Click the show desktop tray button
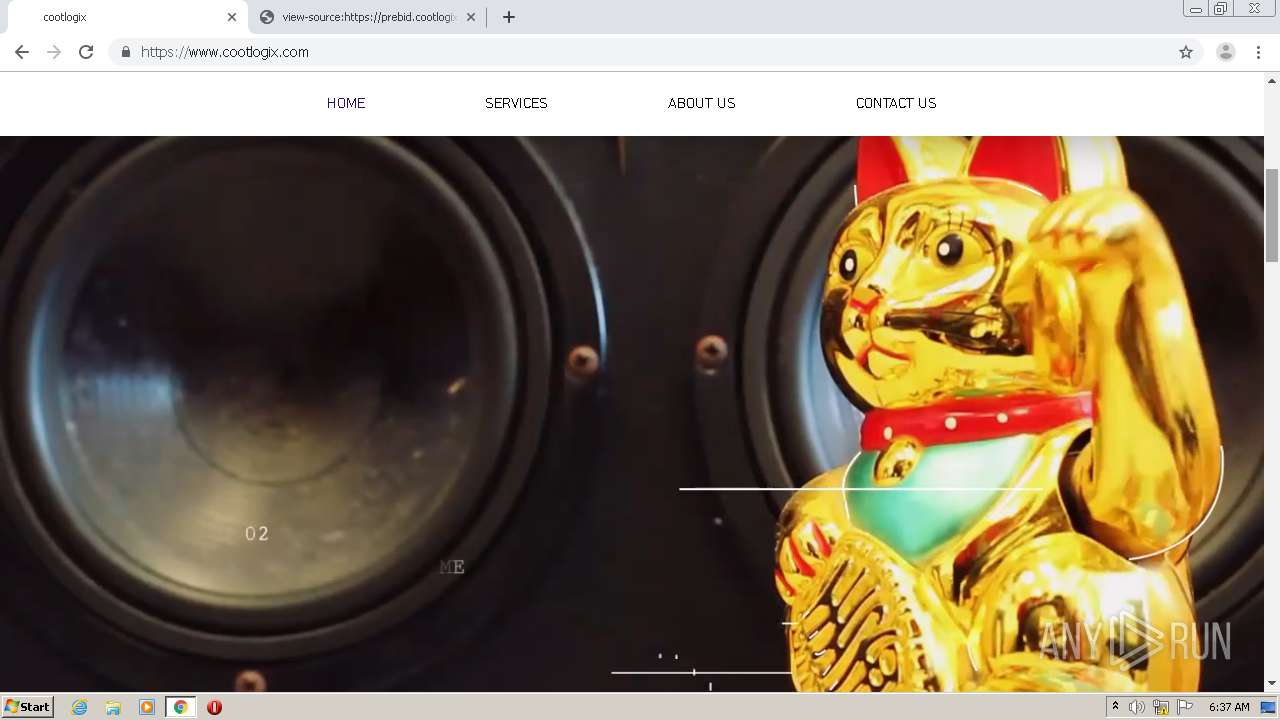1280x720 pixels. (x=1269, y=707)
